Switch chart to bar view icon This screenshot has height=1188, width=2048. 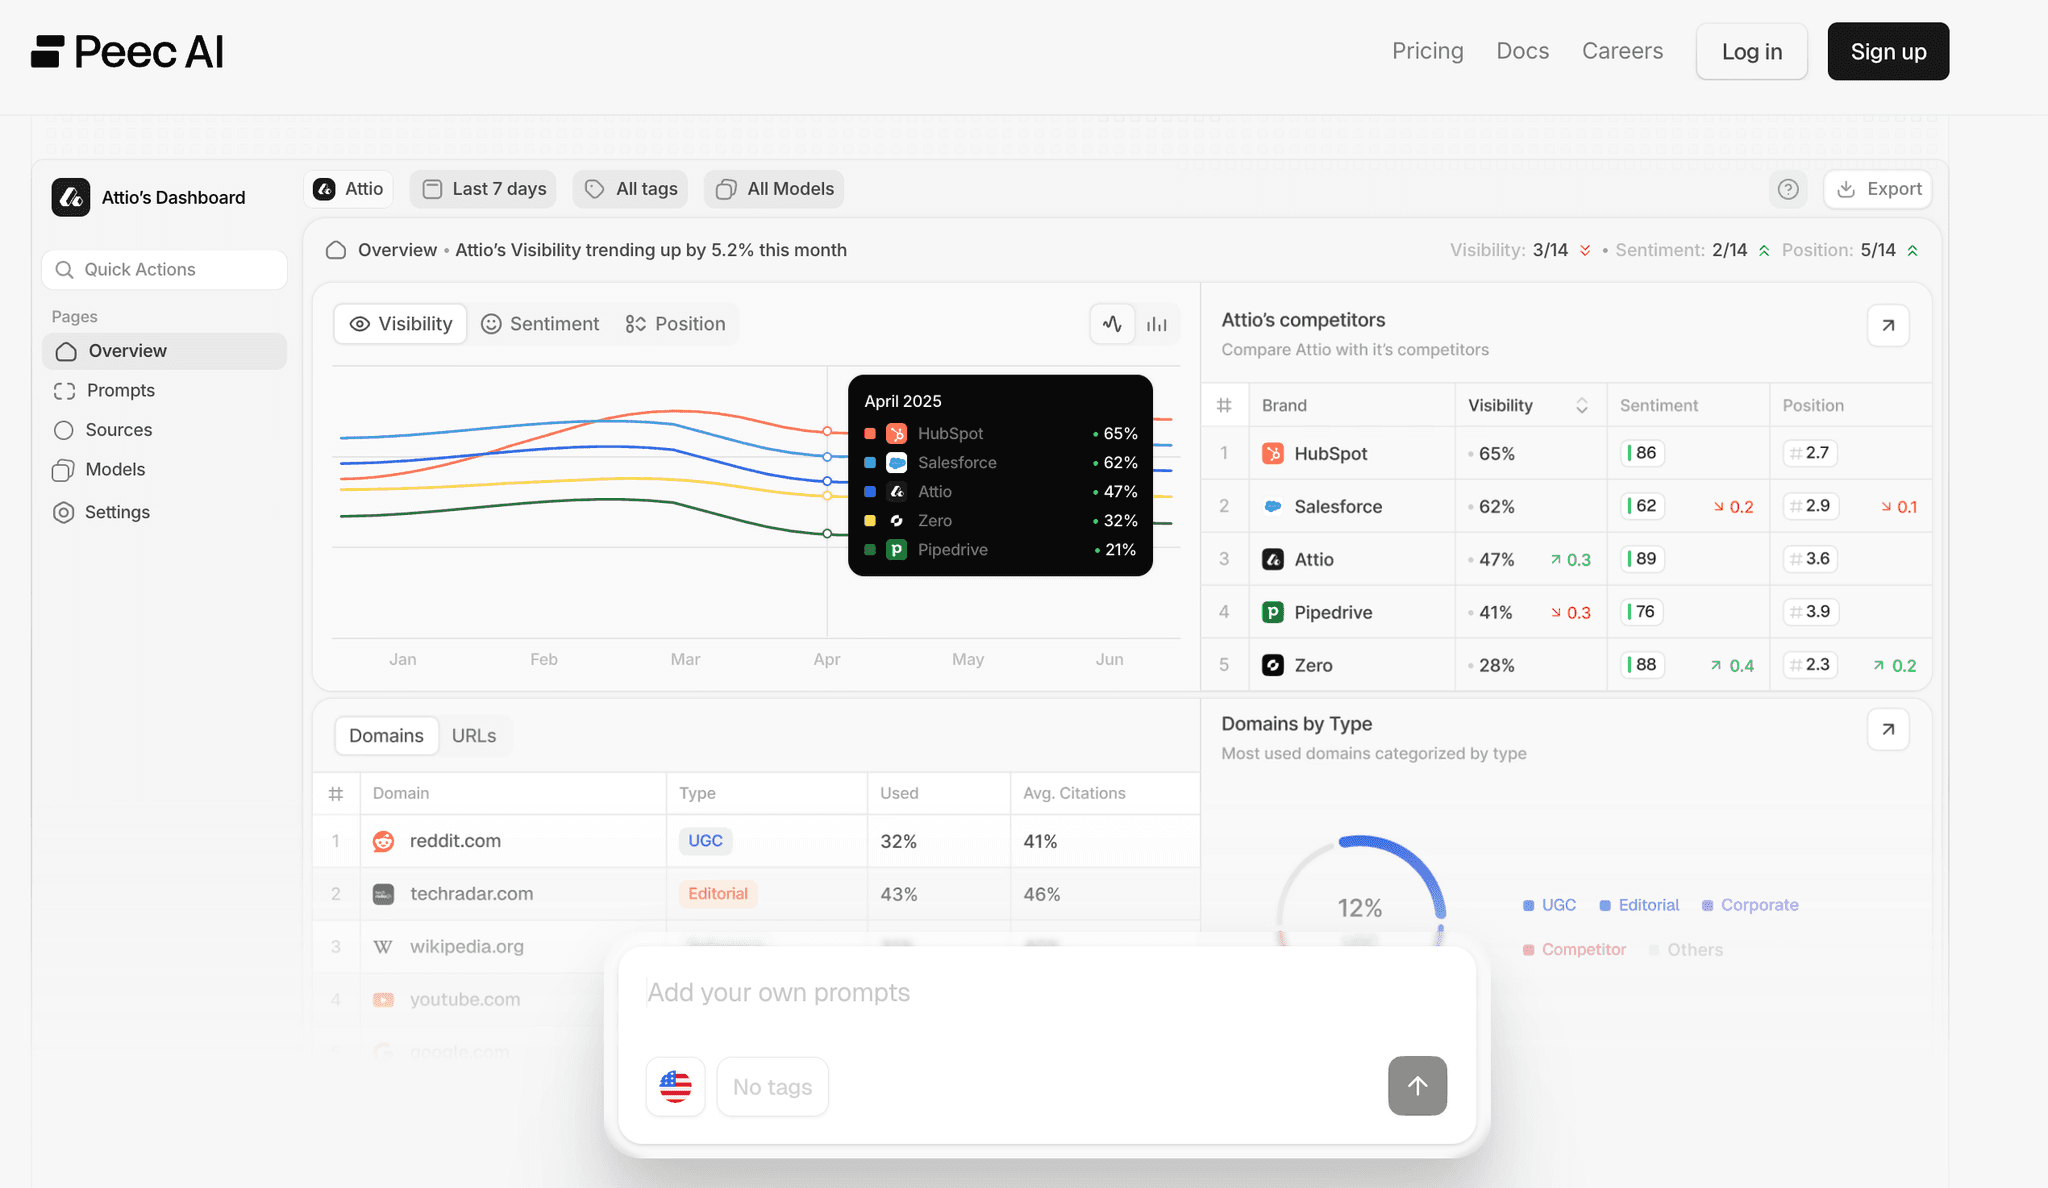1157,323
